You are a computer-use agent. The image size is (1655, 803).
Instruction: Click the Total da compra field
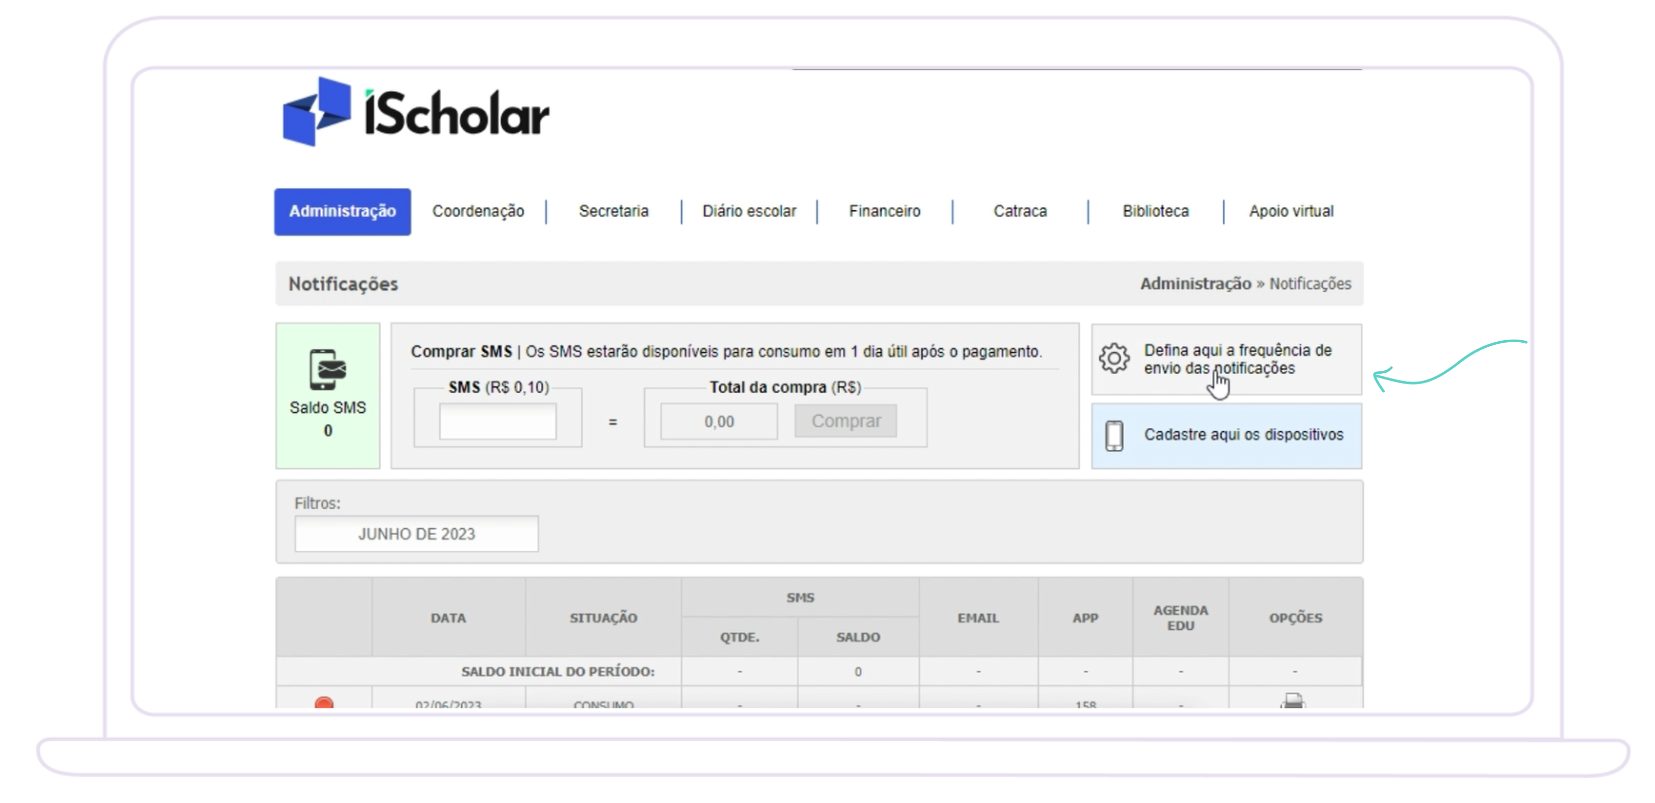[719, 422]
